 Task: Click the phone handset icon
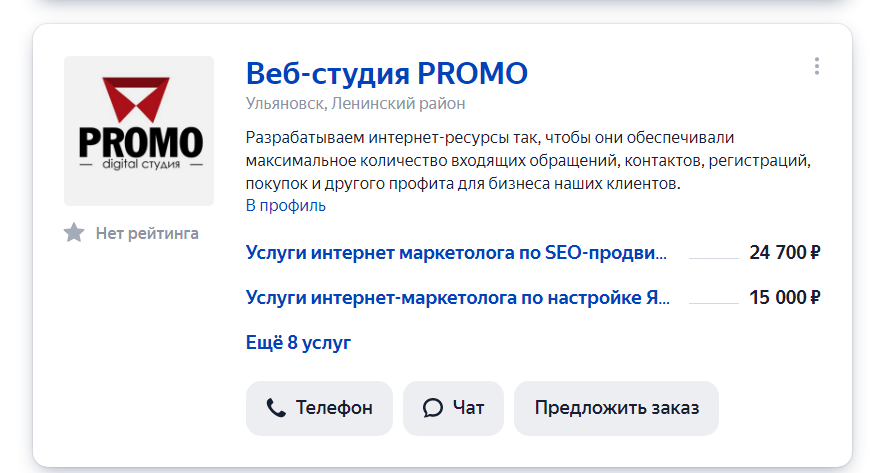(276, 408)
